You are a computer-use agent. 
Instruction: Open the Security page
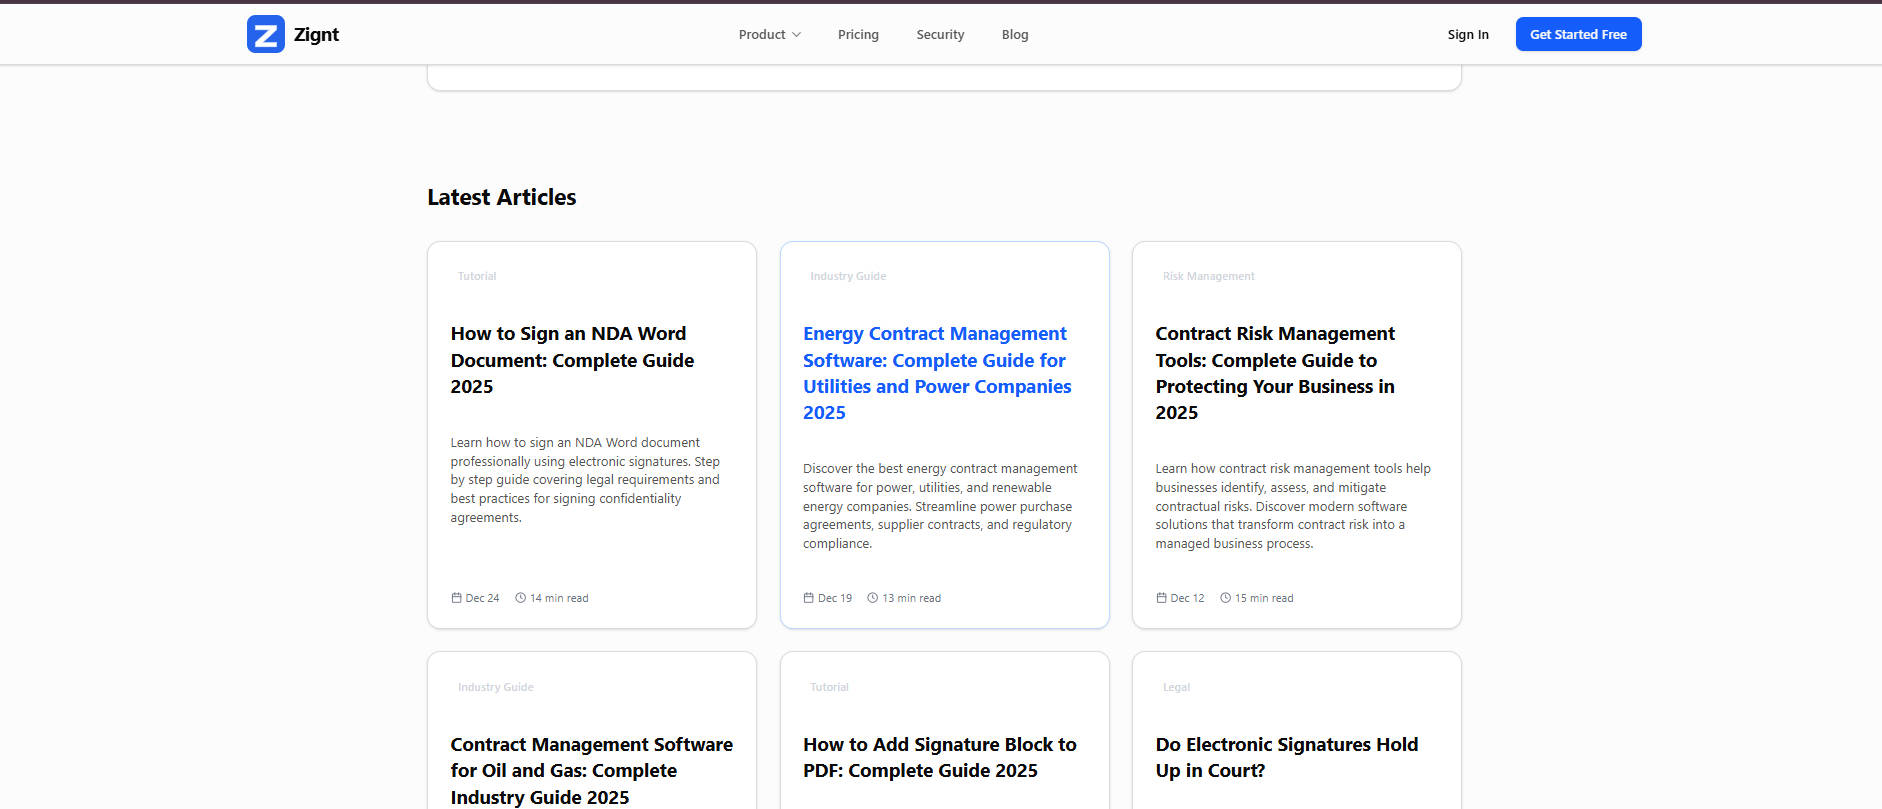point(940,34)
